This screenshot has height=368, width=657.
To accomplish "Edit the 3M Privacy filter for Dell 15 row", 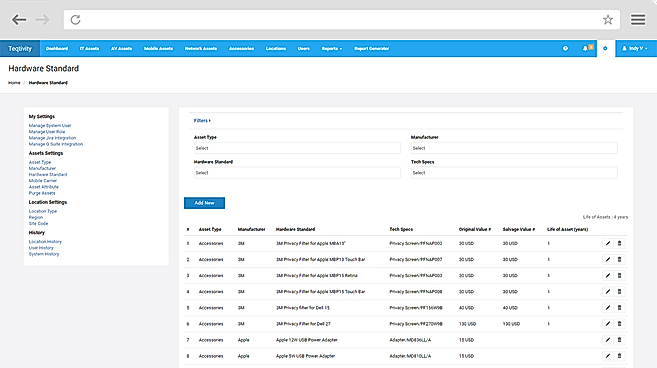I will [x=608, y=308].
